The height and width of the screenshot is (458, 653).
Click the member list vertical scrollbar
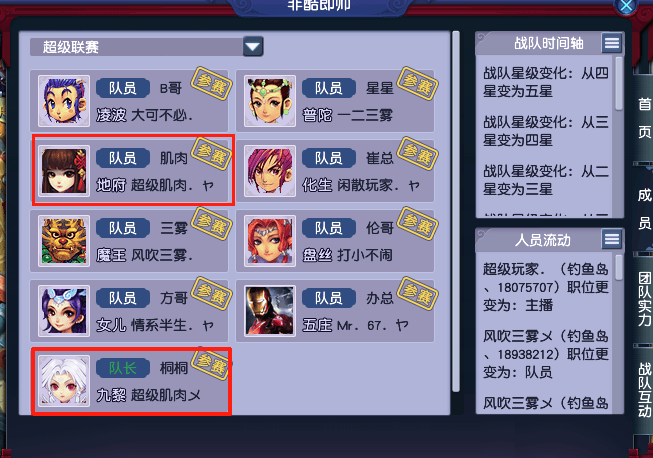point(456,212)
